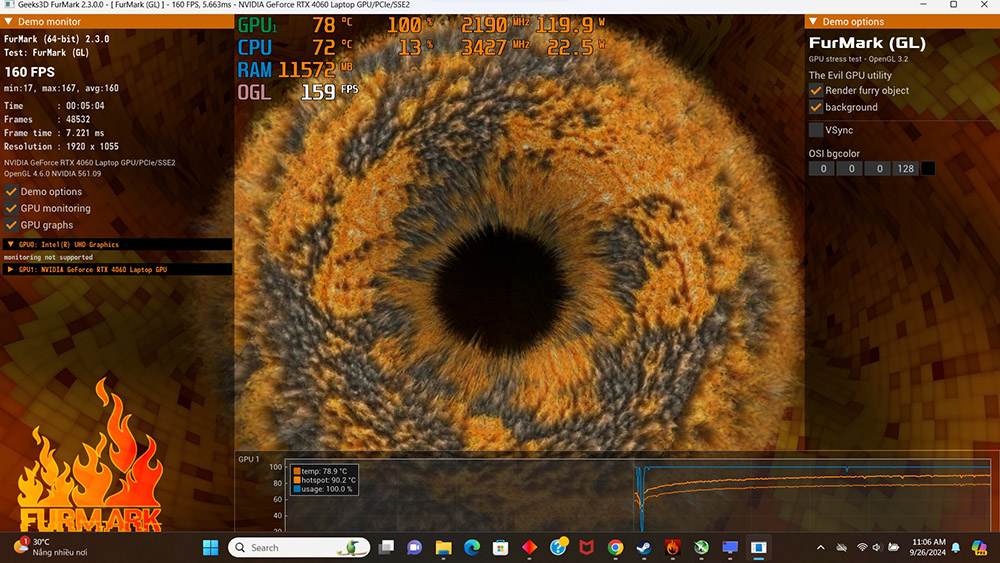The image size is (1000, 563).
Task: Click OSI bgcolor red value field
Action: [823, 168]
